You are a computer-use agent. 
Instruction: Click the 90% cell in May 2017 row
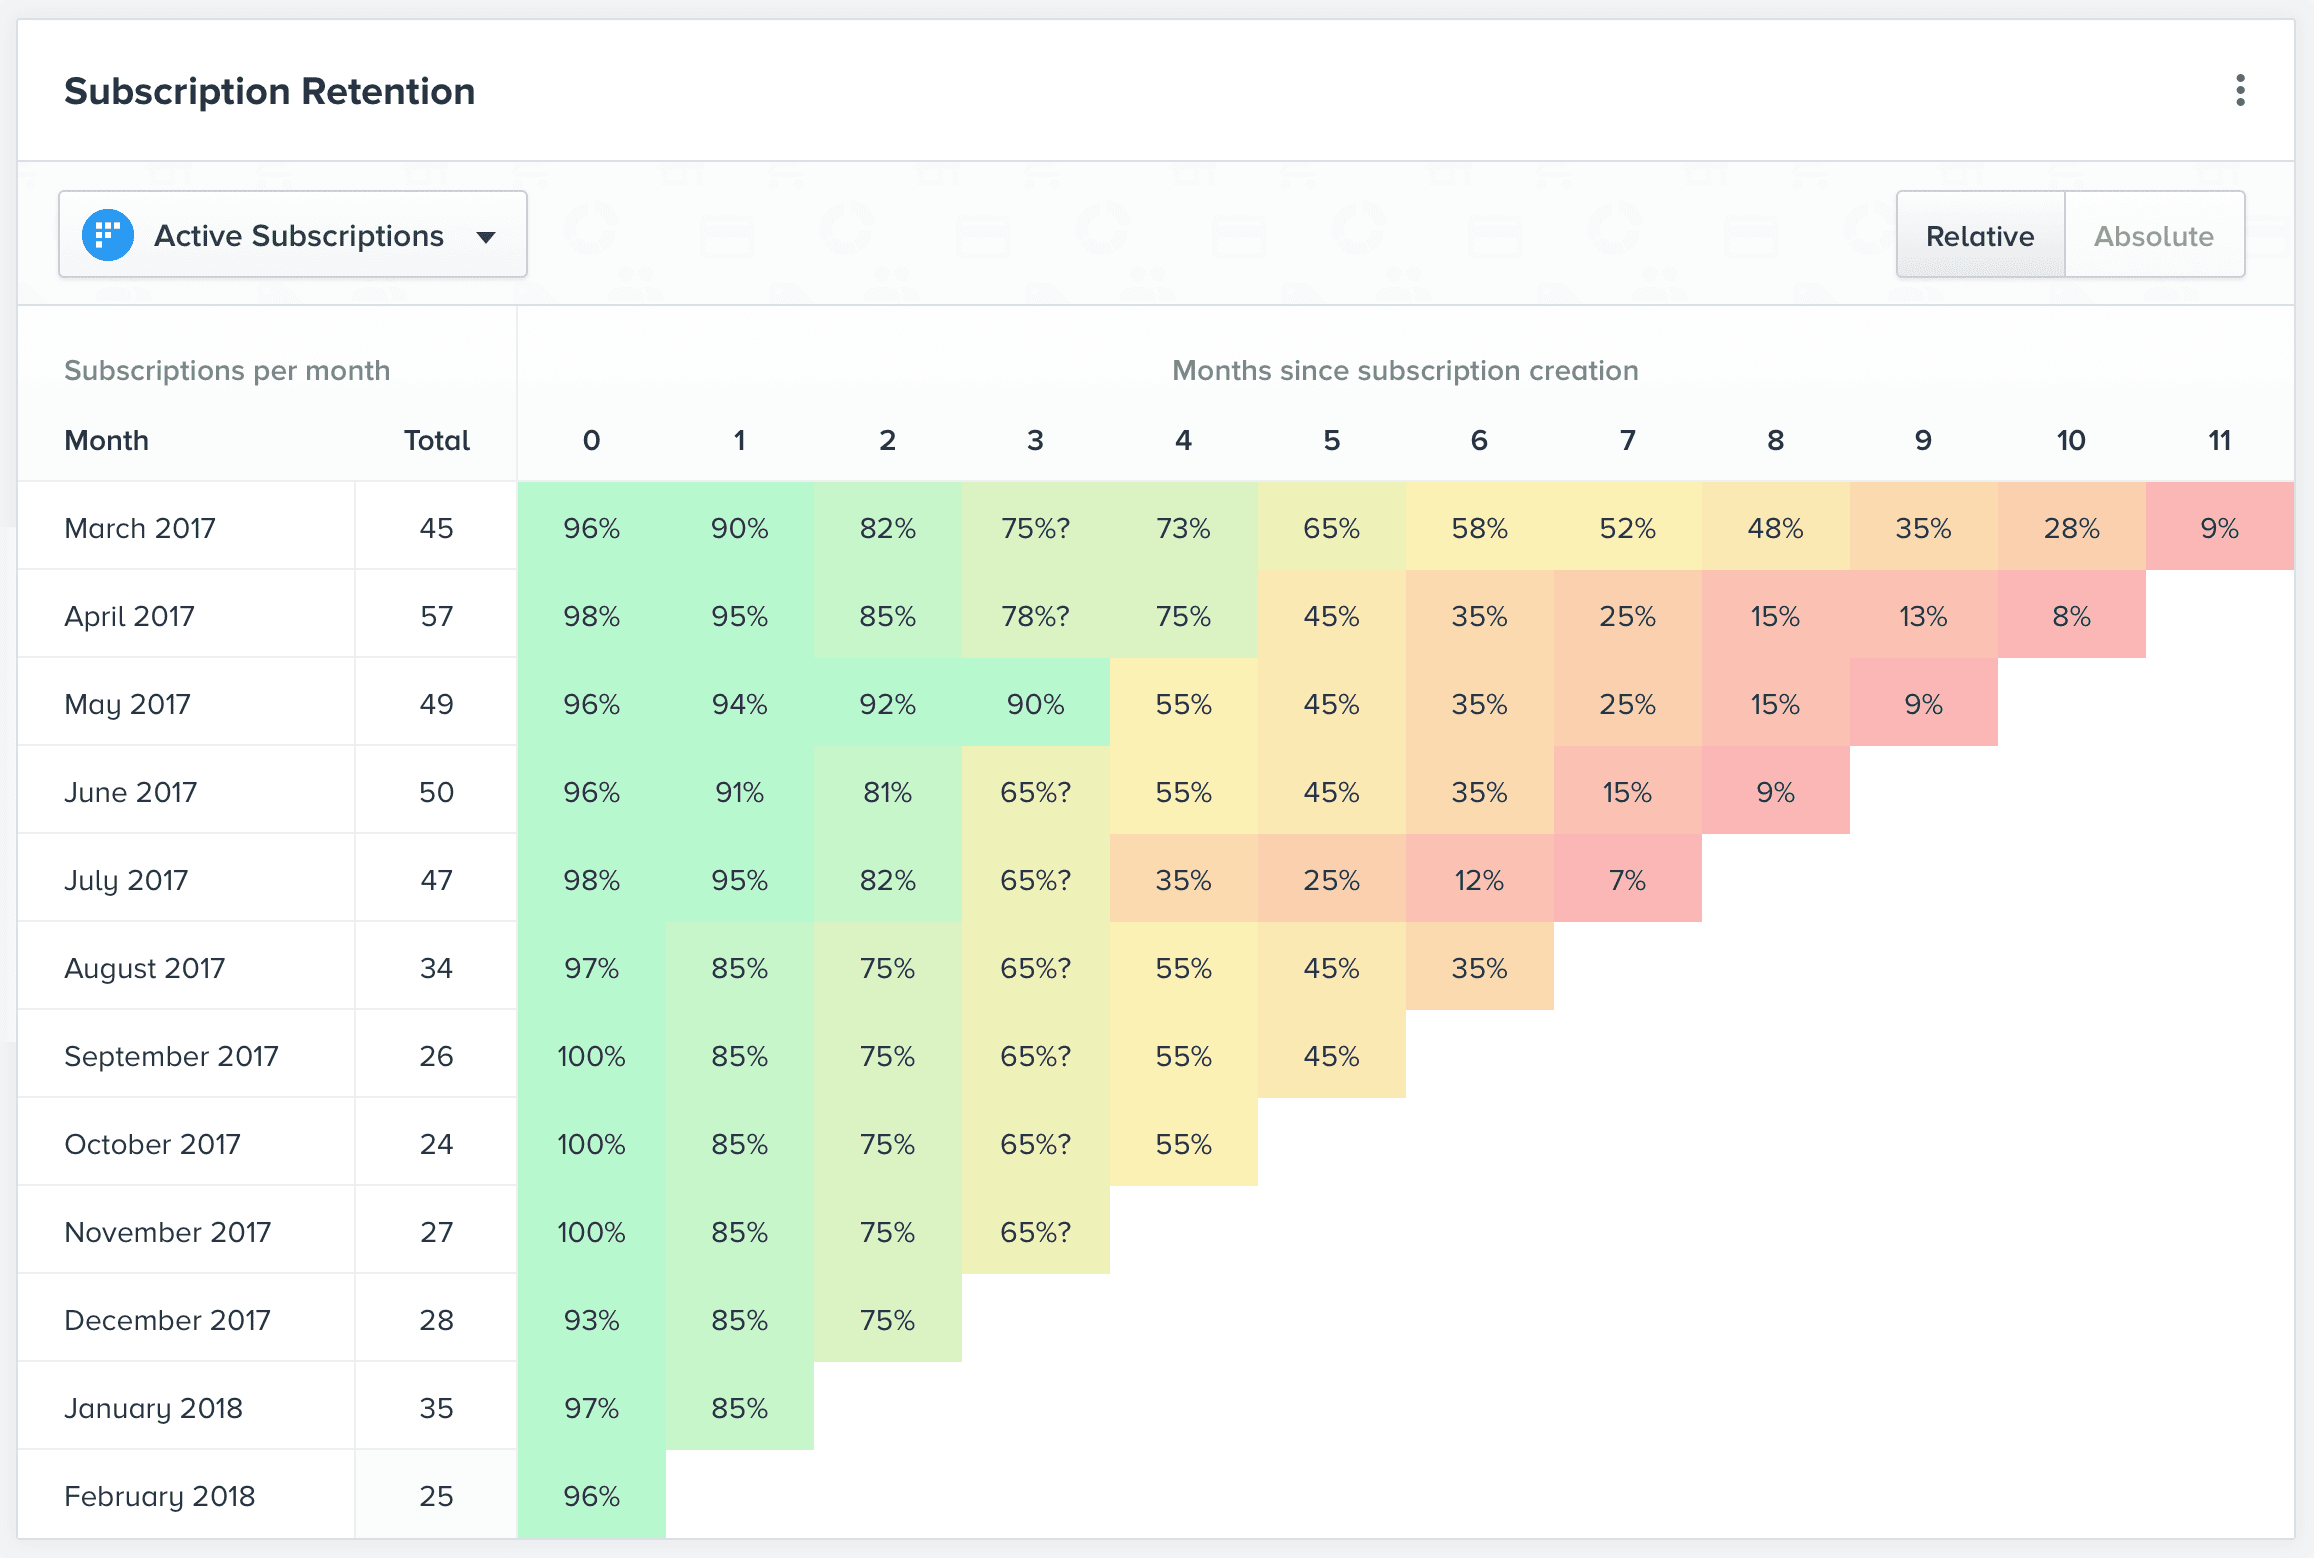tap(1036, 702)
